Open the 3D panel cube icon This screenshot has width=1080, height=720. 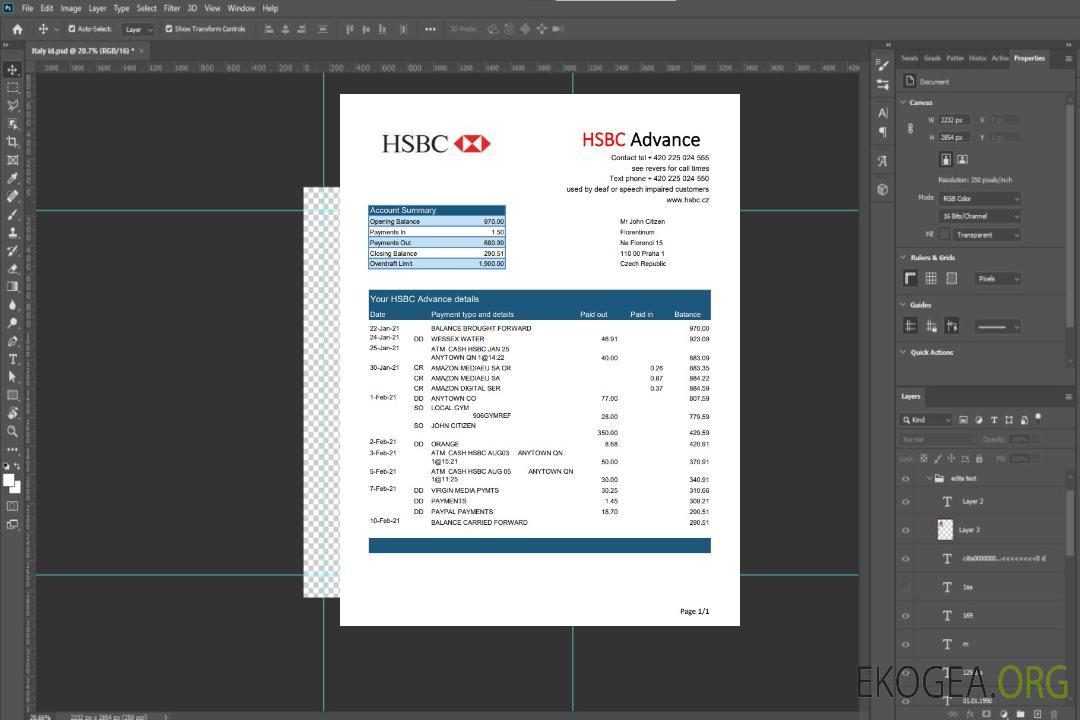882,189
